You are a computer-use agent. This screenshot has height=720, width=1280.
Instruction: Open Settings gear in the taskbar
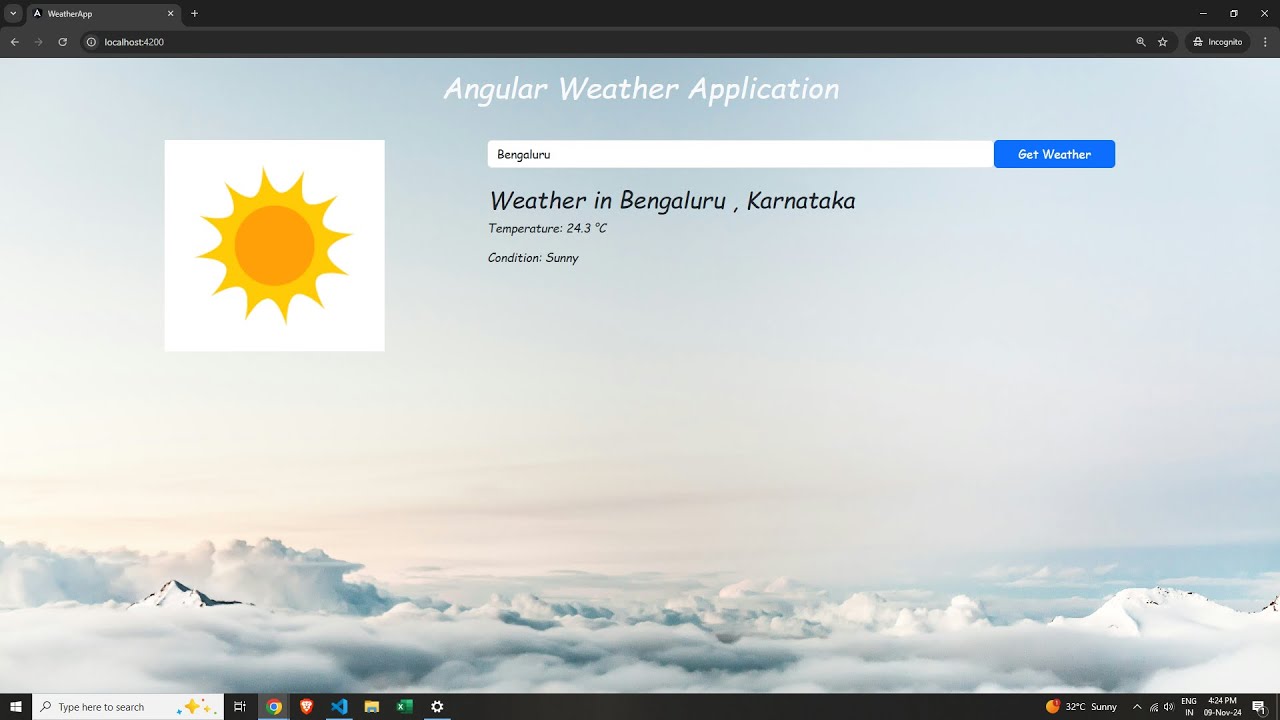tap(437, 707)
